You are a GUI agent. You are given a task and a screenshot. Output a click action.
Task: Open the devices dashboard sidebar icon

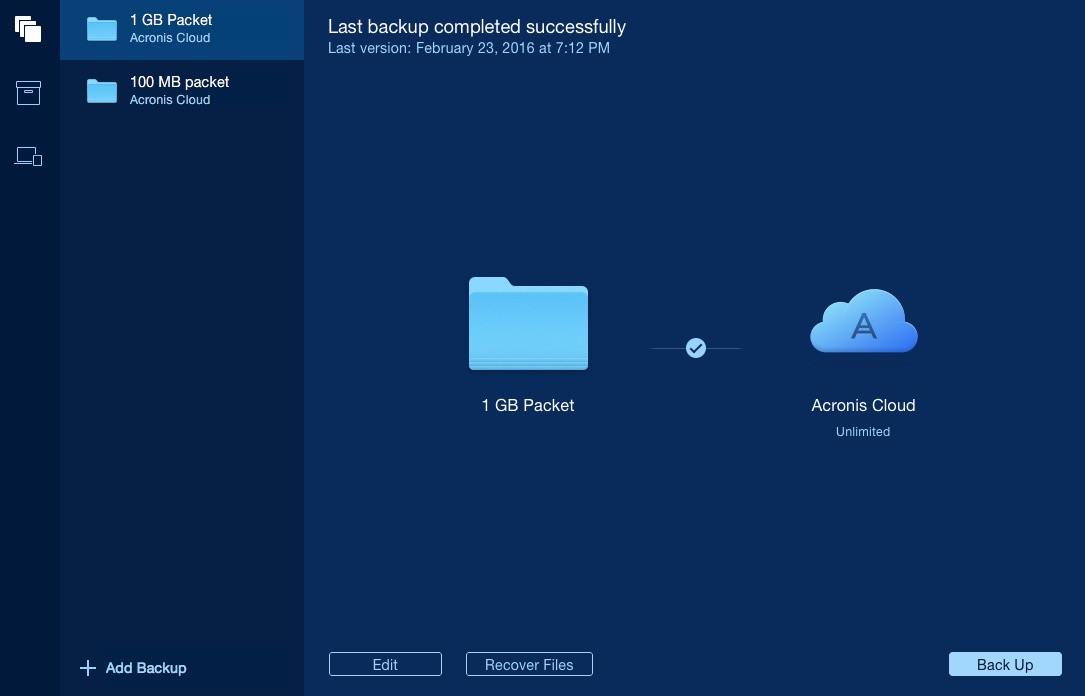28,156
